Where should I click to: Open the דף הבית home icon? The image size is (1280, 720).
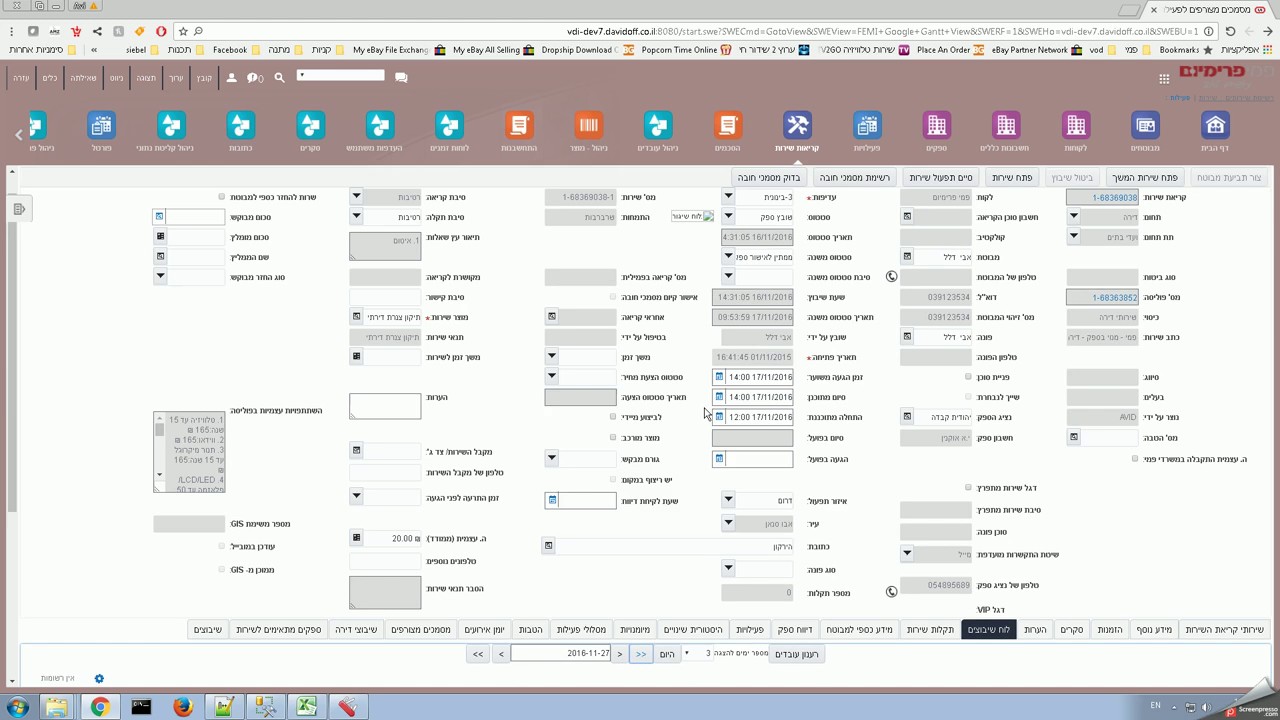pyautogui.click(x=1215, y=125)
